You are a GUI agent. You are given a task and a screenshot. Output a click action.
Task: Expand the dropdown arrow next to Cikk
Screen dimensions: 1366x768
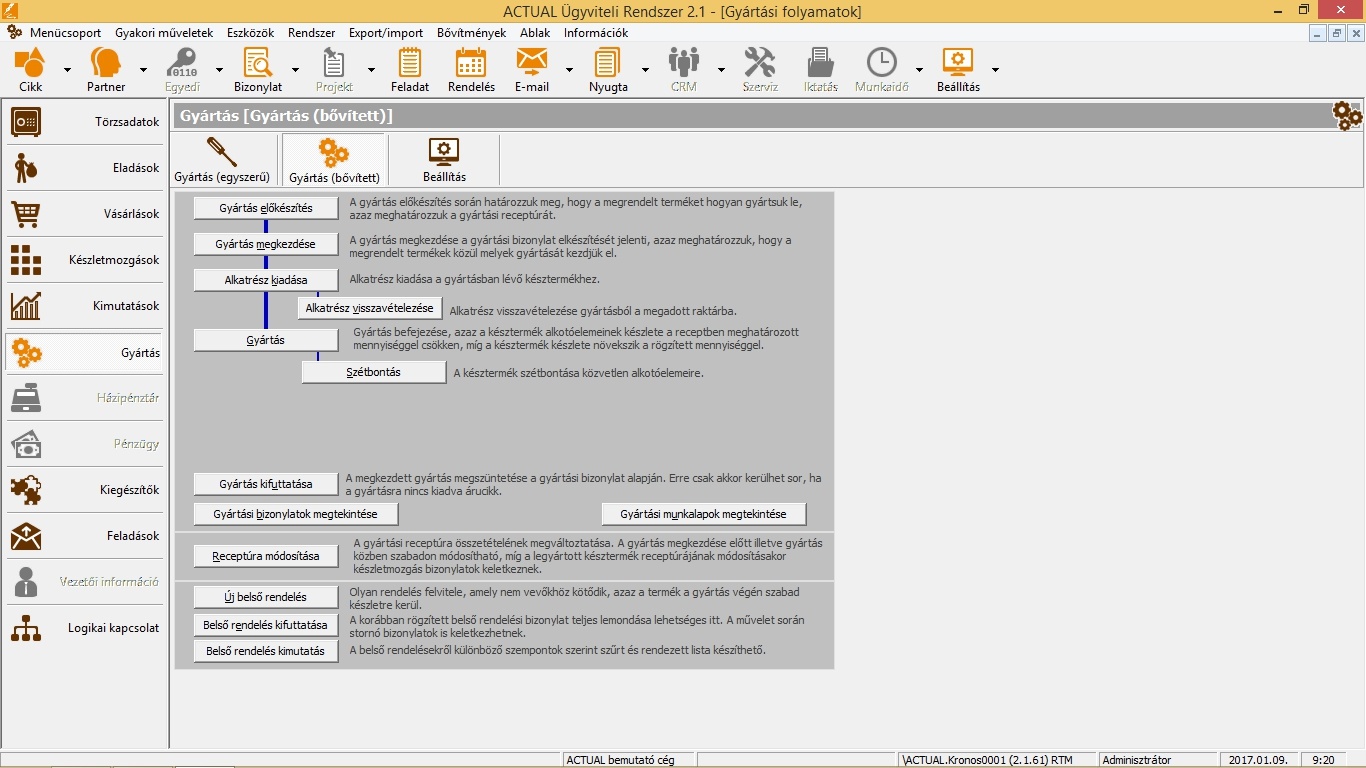pos(67,70)
